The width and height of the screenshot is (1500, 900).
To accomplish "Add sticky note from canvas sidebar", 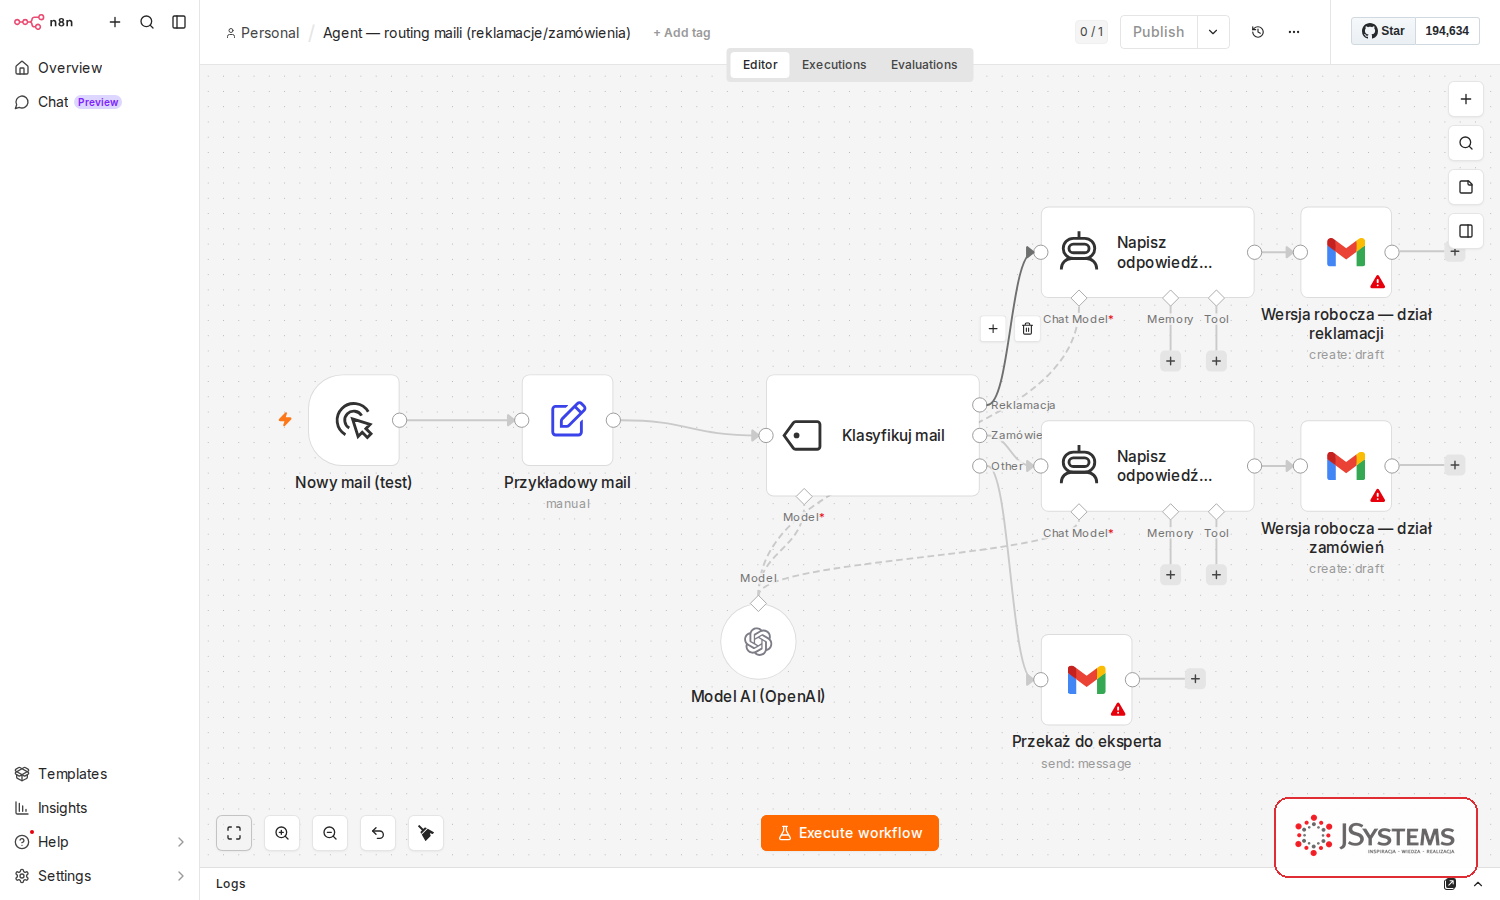I will pyautogui.click(x=1466, y=187).
